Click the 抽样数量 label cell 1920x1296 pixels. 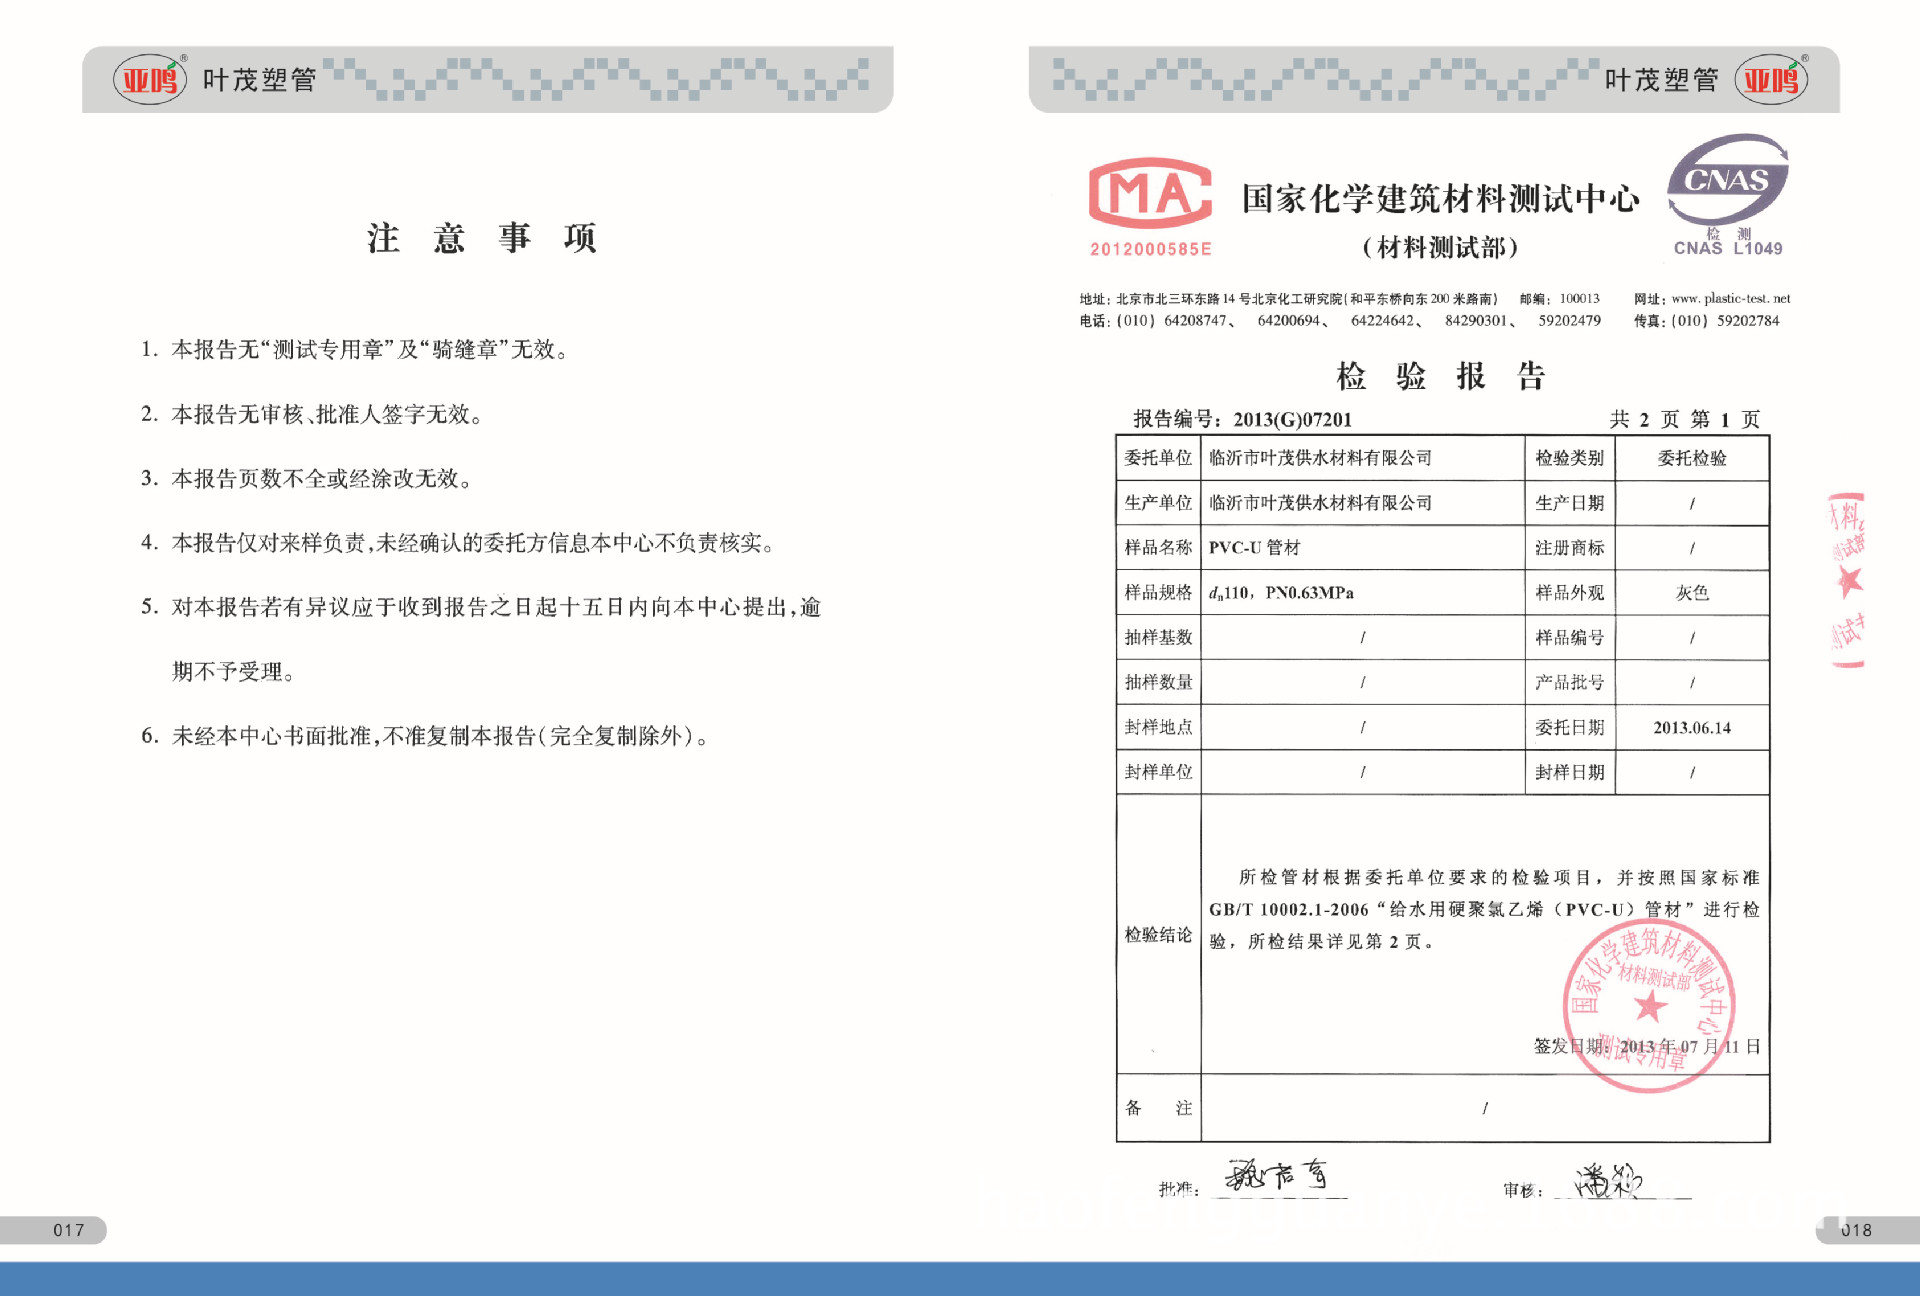point(1158,683)
